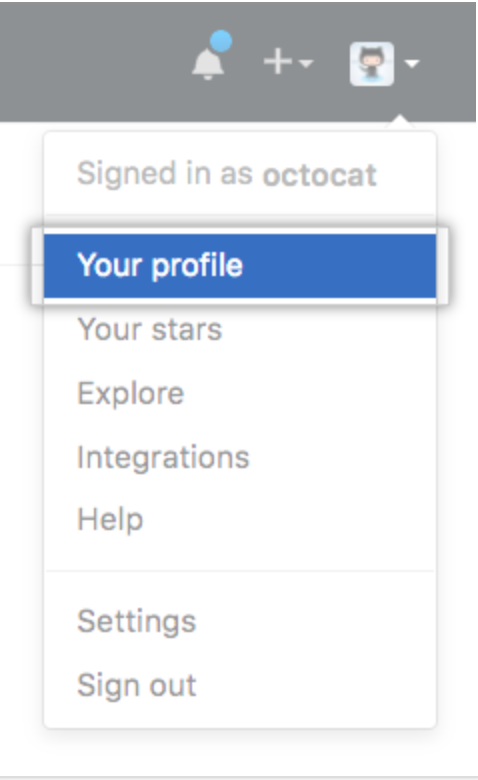Click the octocat avatar image

coord(372,64)
